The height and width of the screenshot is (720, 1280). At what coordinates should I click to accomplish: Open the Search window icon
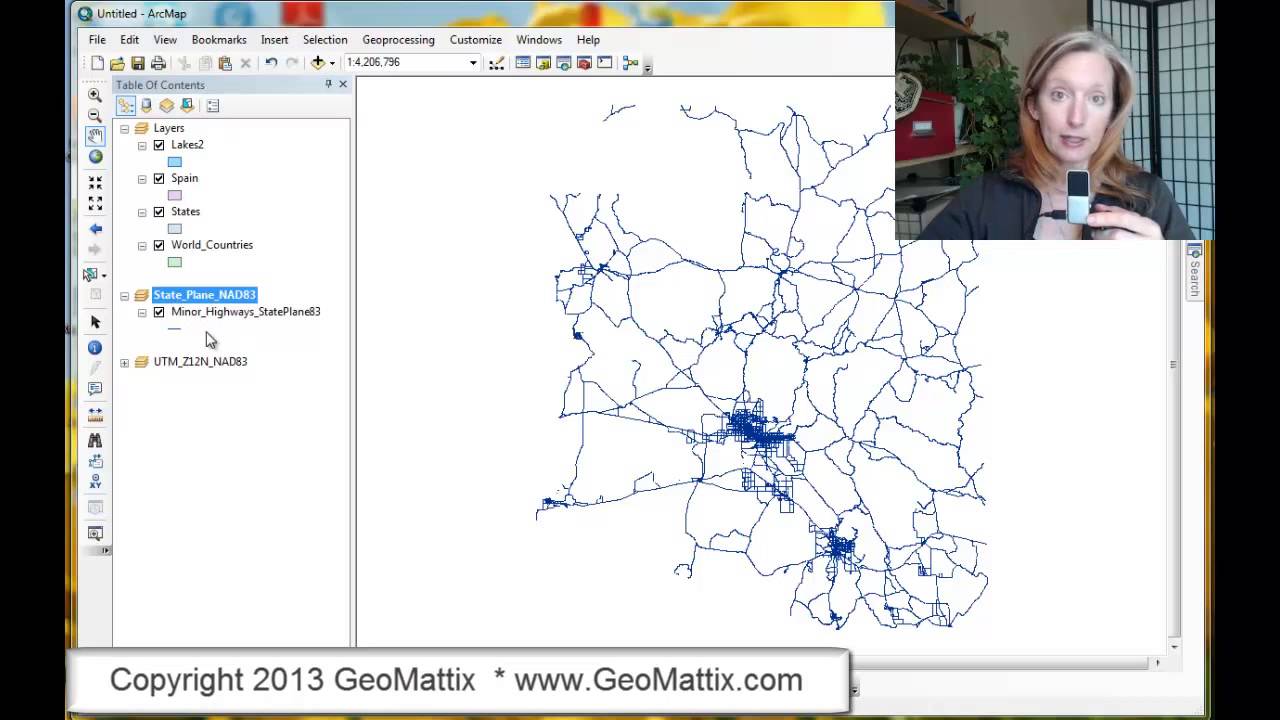coord(564,63)
